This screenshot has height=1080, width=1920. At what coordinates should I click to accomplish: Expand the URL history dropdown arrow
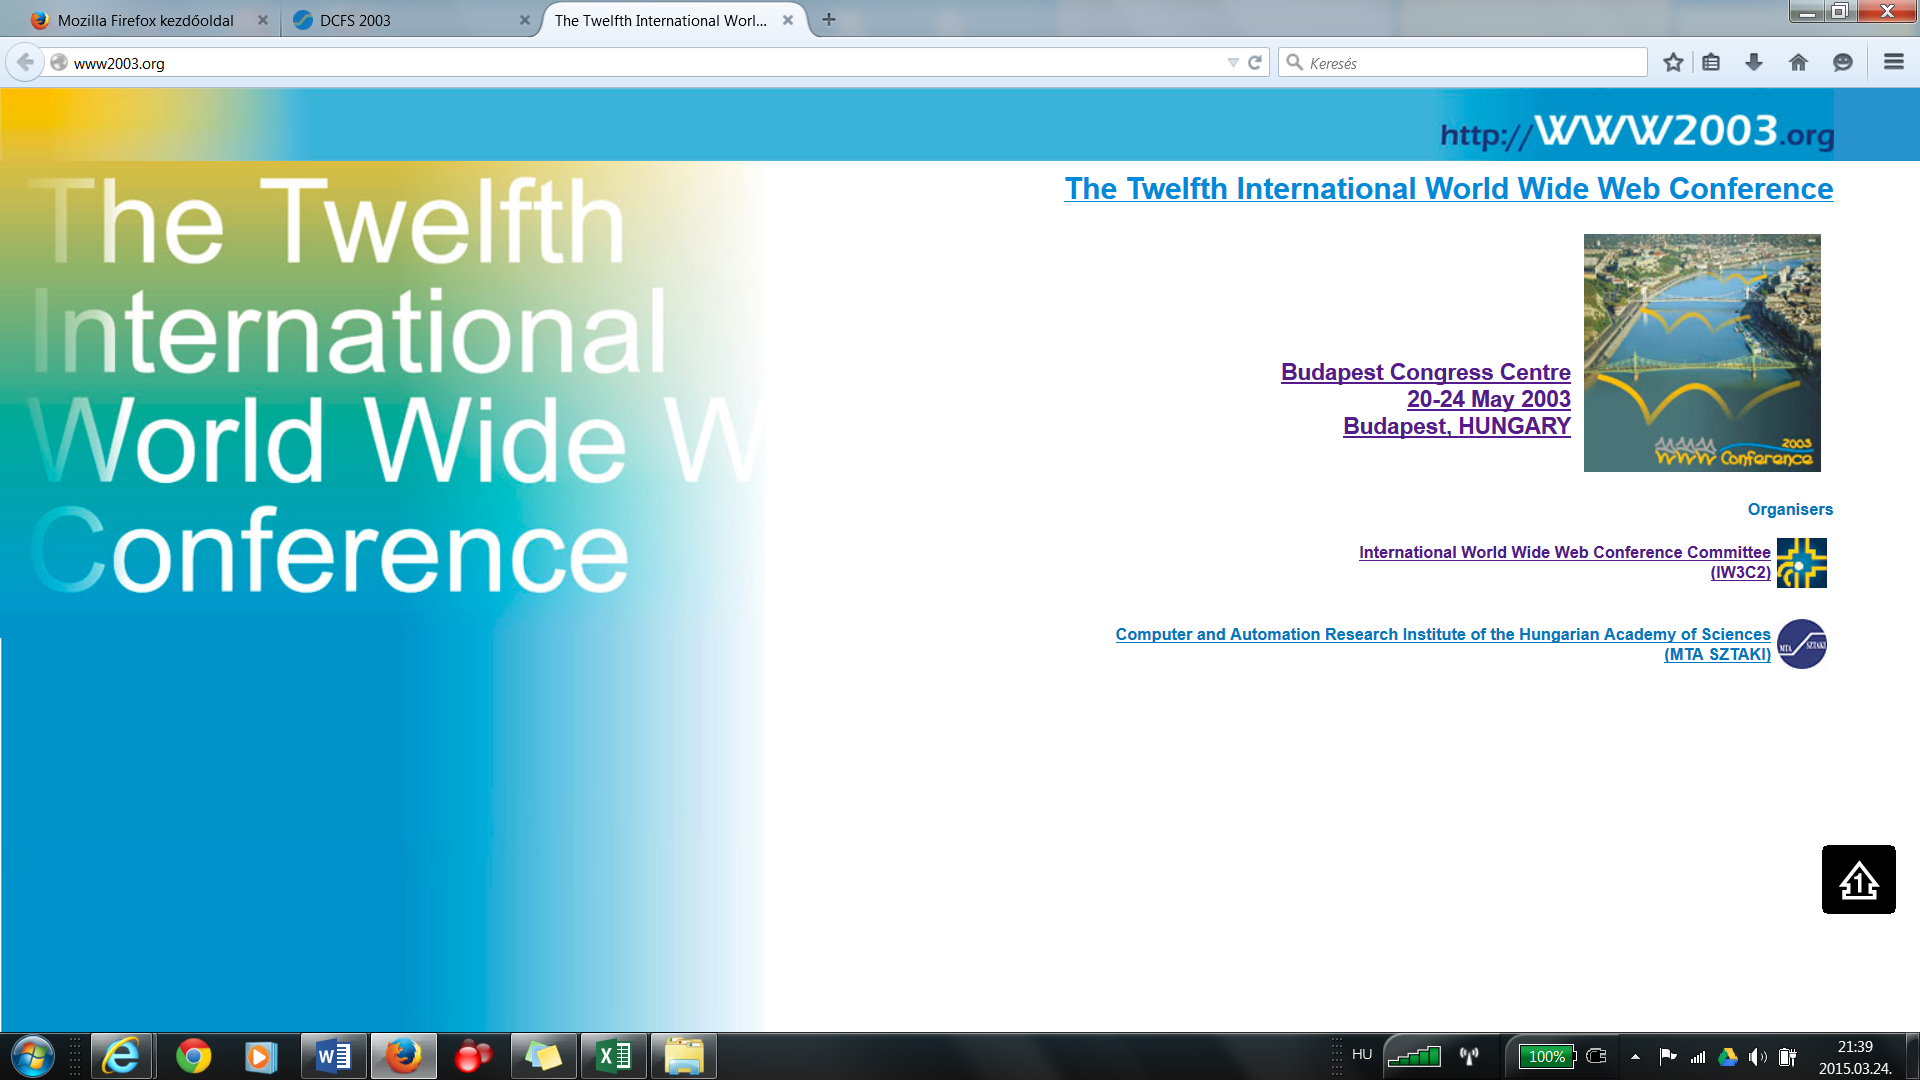click(x=1233, y=62)
